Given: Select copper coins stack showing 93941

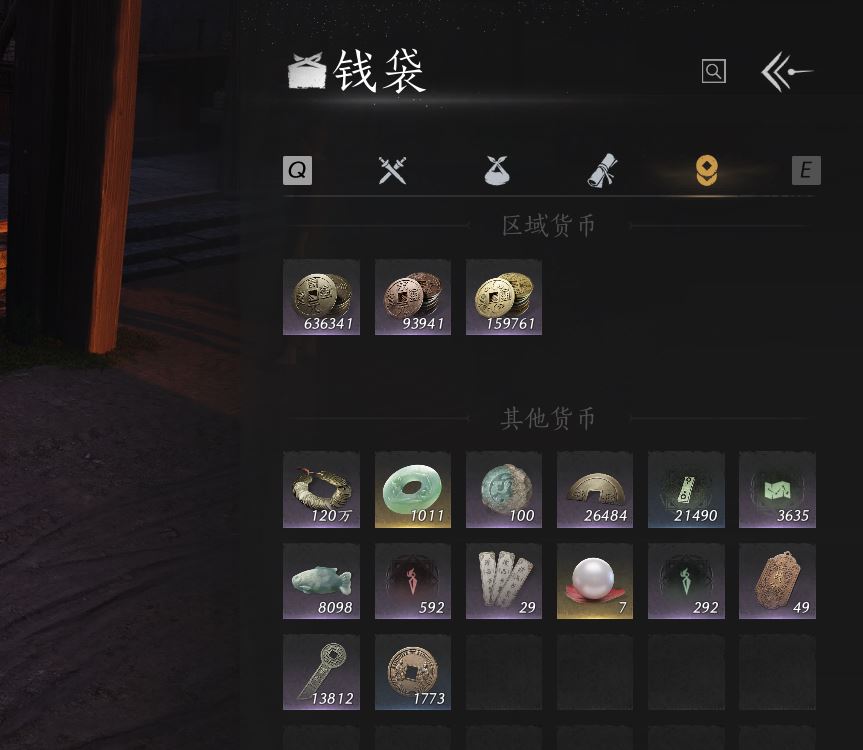Looking at the screenshot, I should coord(413,297).
